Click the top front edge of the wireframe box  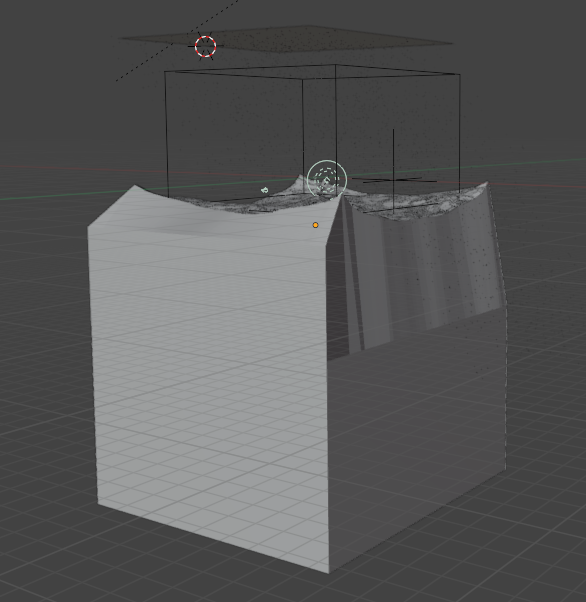234,75
